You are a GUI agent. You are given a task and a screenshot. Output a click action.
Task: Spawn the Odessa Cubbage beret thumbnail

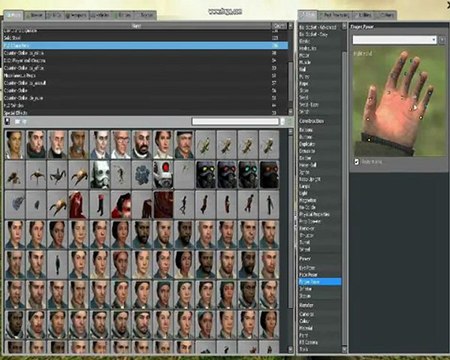click(184, 144)
